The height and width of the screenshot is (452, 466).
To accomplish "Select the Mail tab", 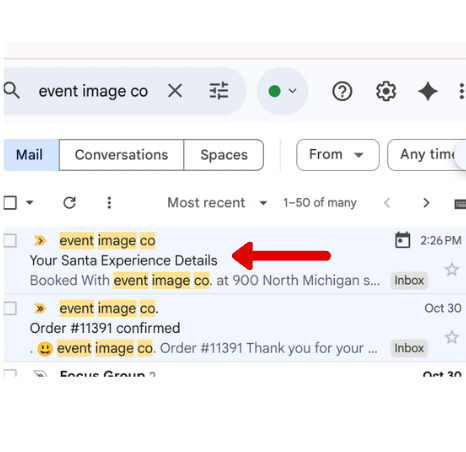I will 31,155.
